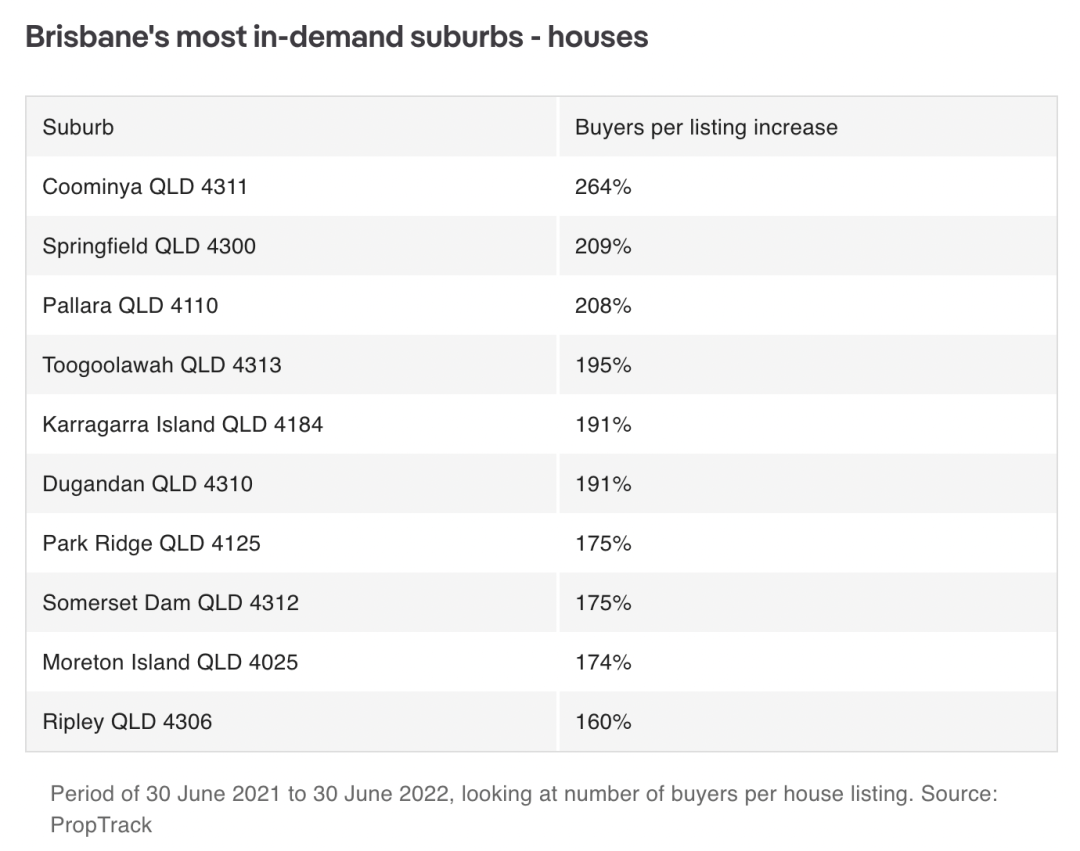The image size is (1080, 851).
Task: Select the 208% value for Pallara
Action: [x=603, y=305]
